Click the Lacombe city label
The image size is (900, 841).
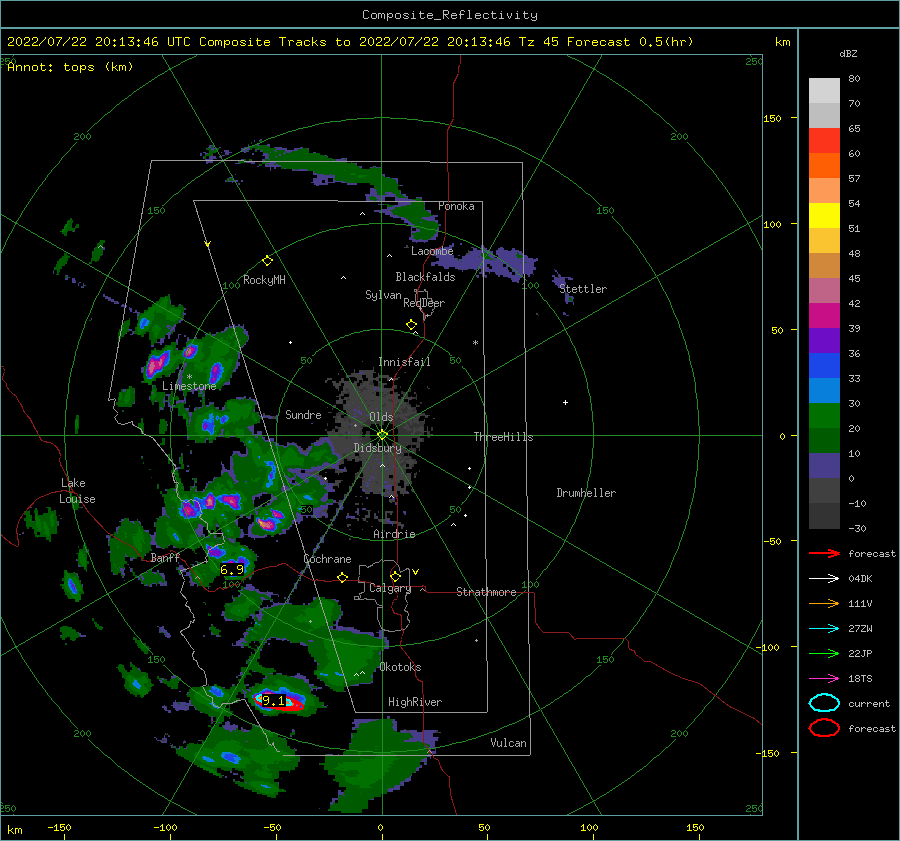click(x=432, y=251)
